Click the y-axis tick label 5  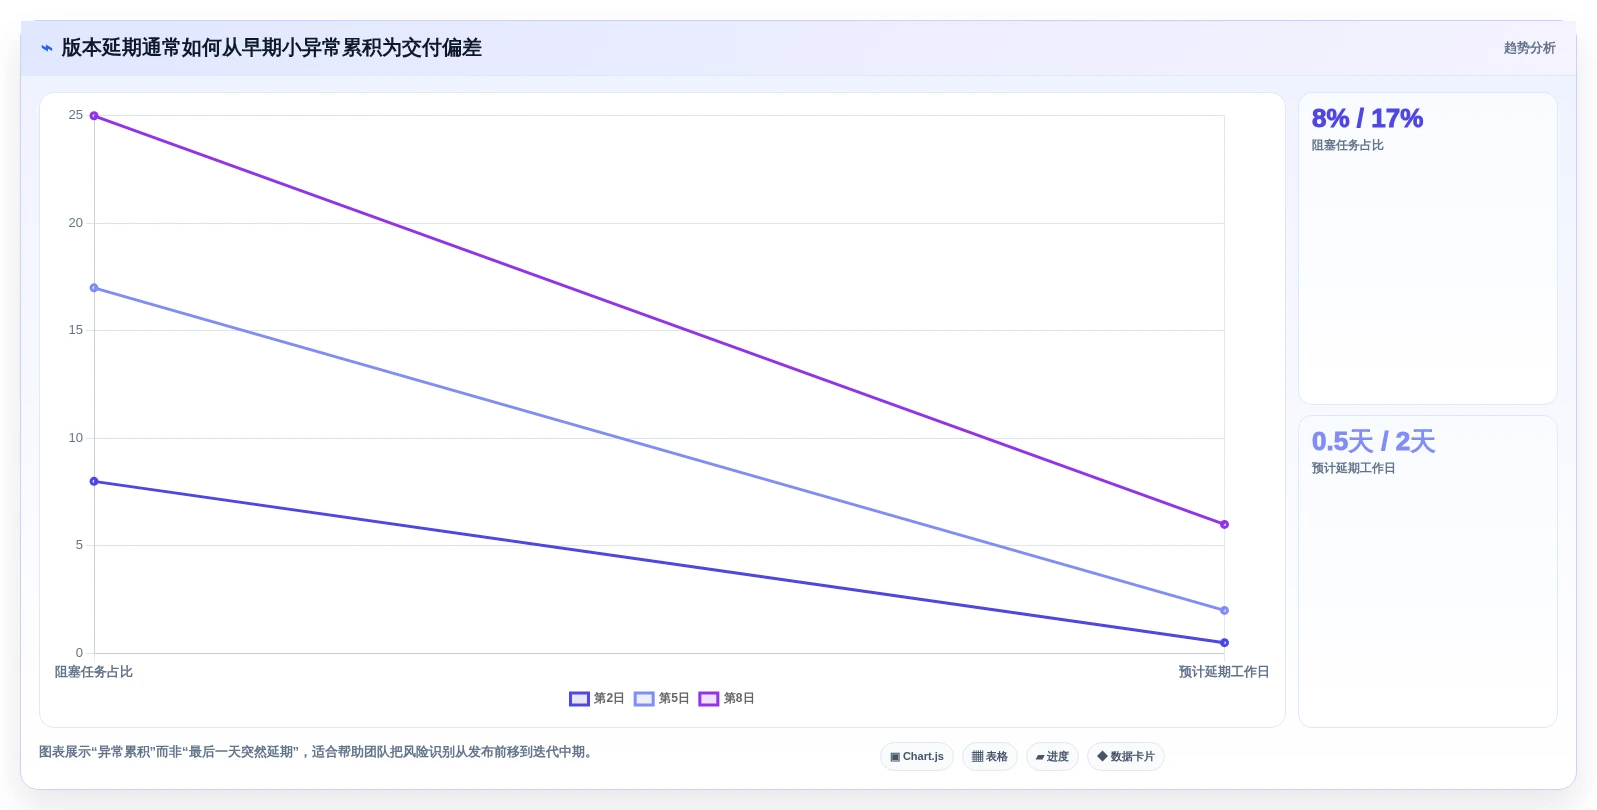click(79, 545)
